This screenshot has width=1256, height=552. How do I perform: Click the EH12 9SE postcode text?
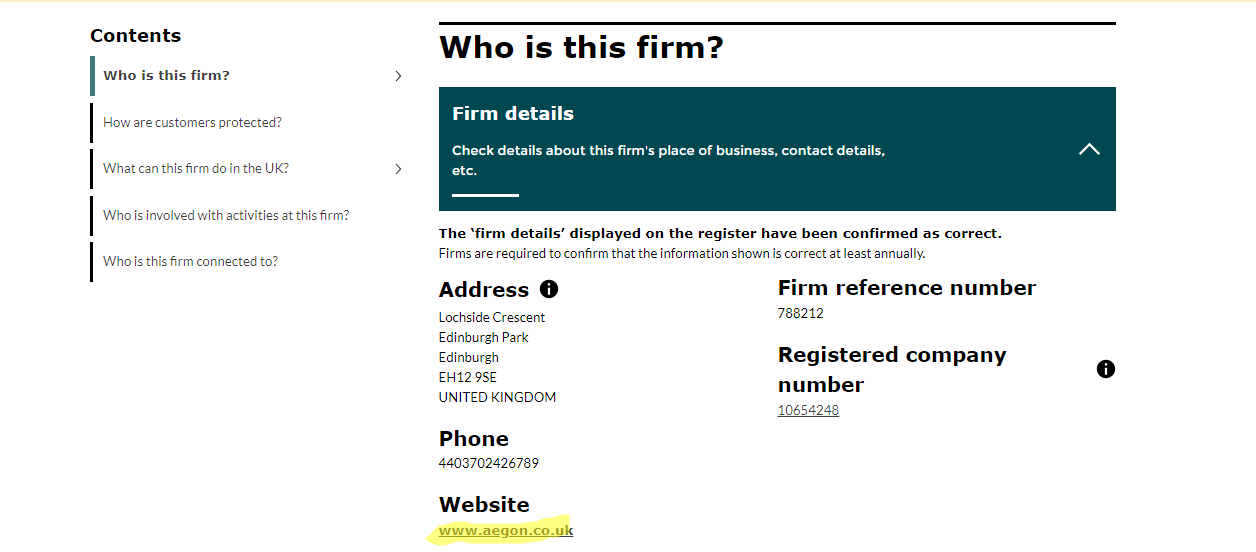[468, 377]
